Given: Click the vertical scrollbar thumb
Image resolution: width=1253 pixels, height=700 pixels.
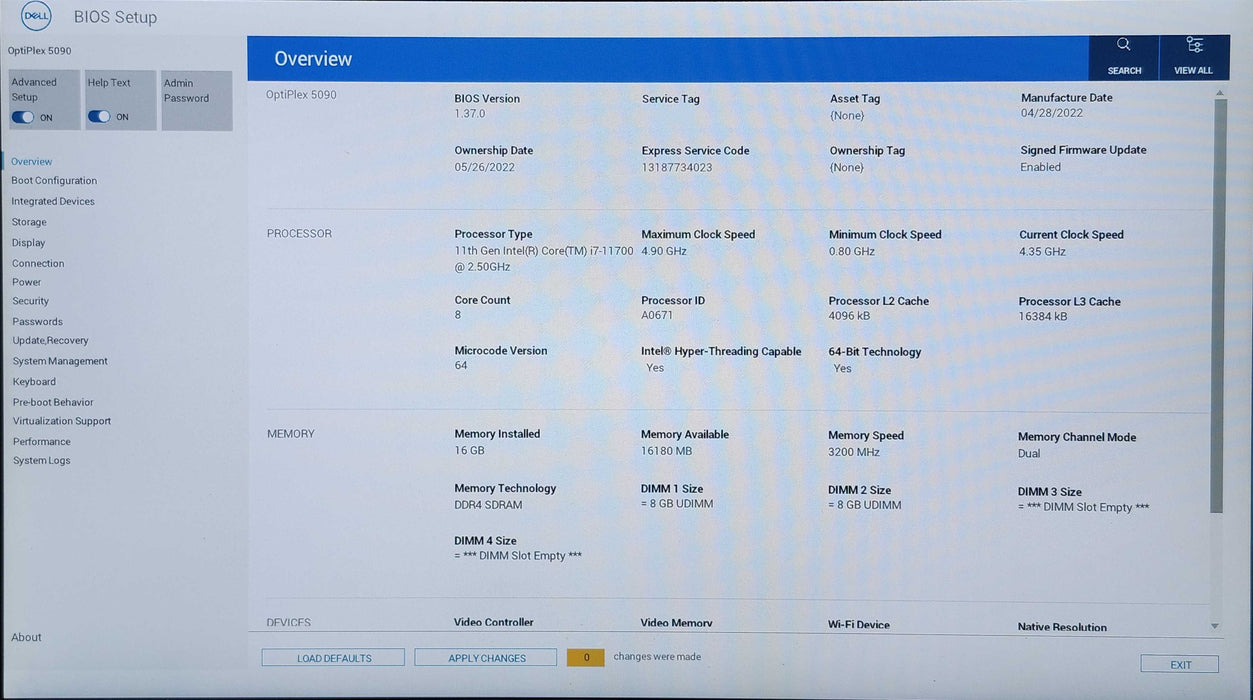Looking at the screenshot, I should point(1217,305).
